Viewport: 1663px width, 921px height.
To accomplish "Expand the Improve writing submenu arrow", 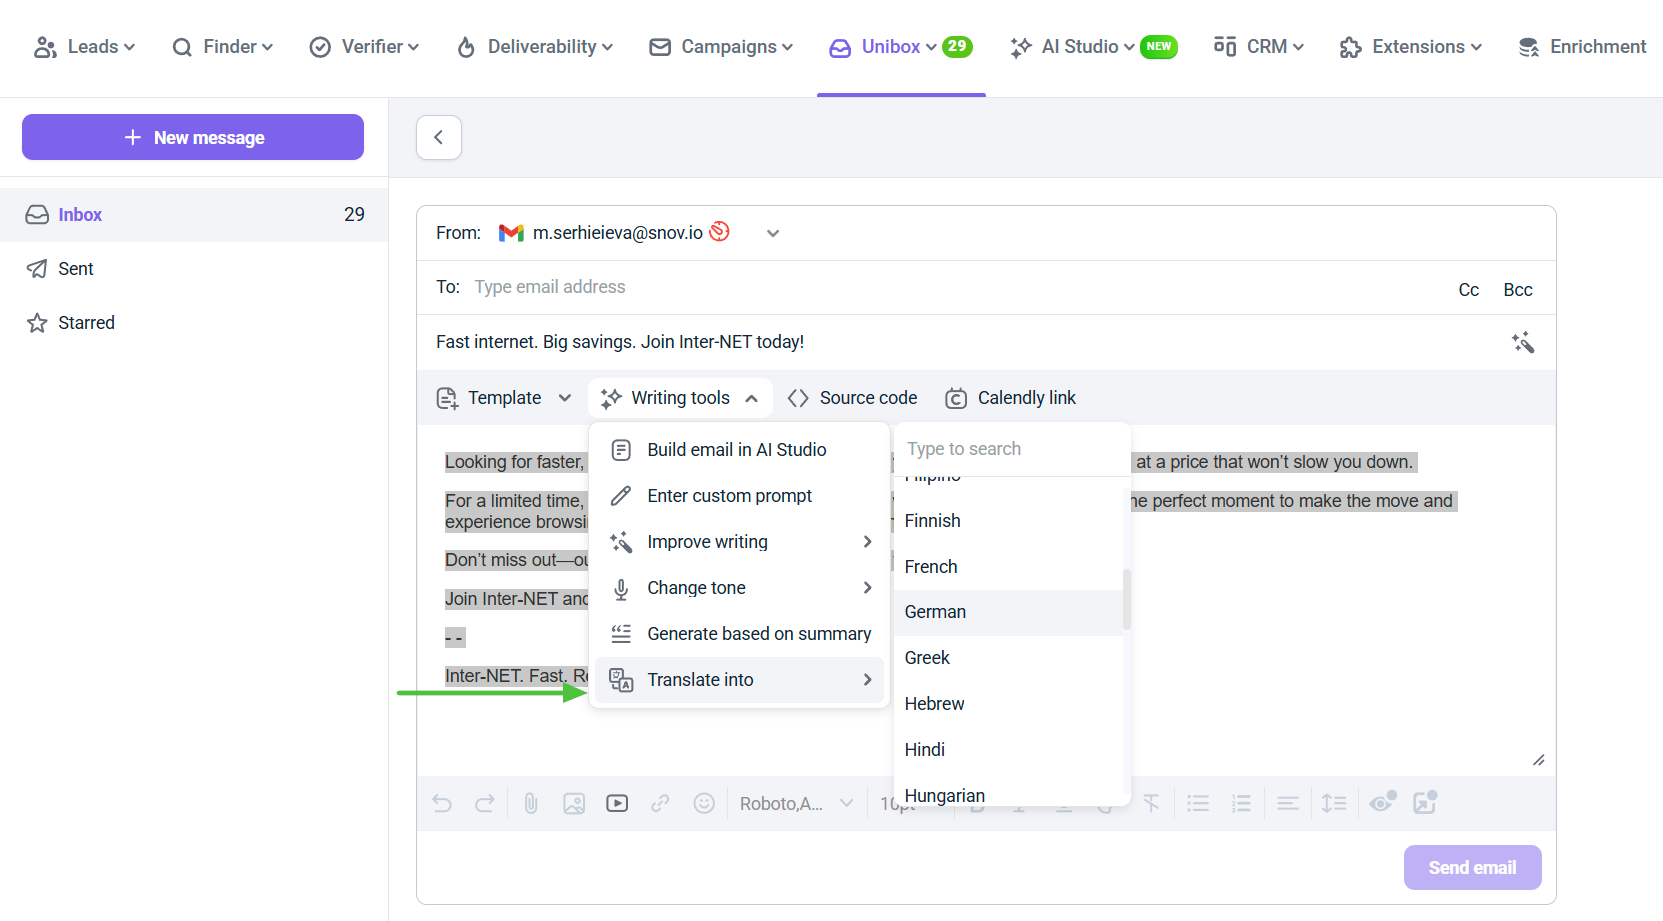I will click(x=867, y=542).
